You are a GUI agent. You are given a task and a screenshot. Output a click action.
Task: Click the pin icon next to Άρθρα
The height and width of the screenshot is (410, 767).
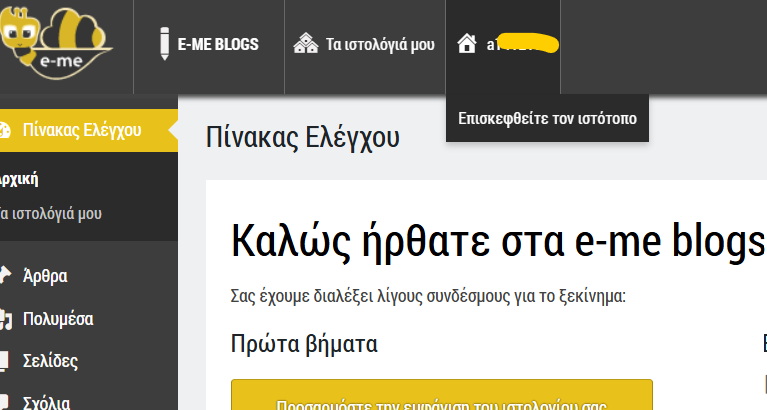point(5,275)
